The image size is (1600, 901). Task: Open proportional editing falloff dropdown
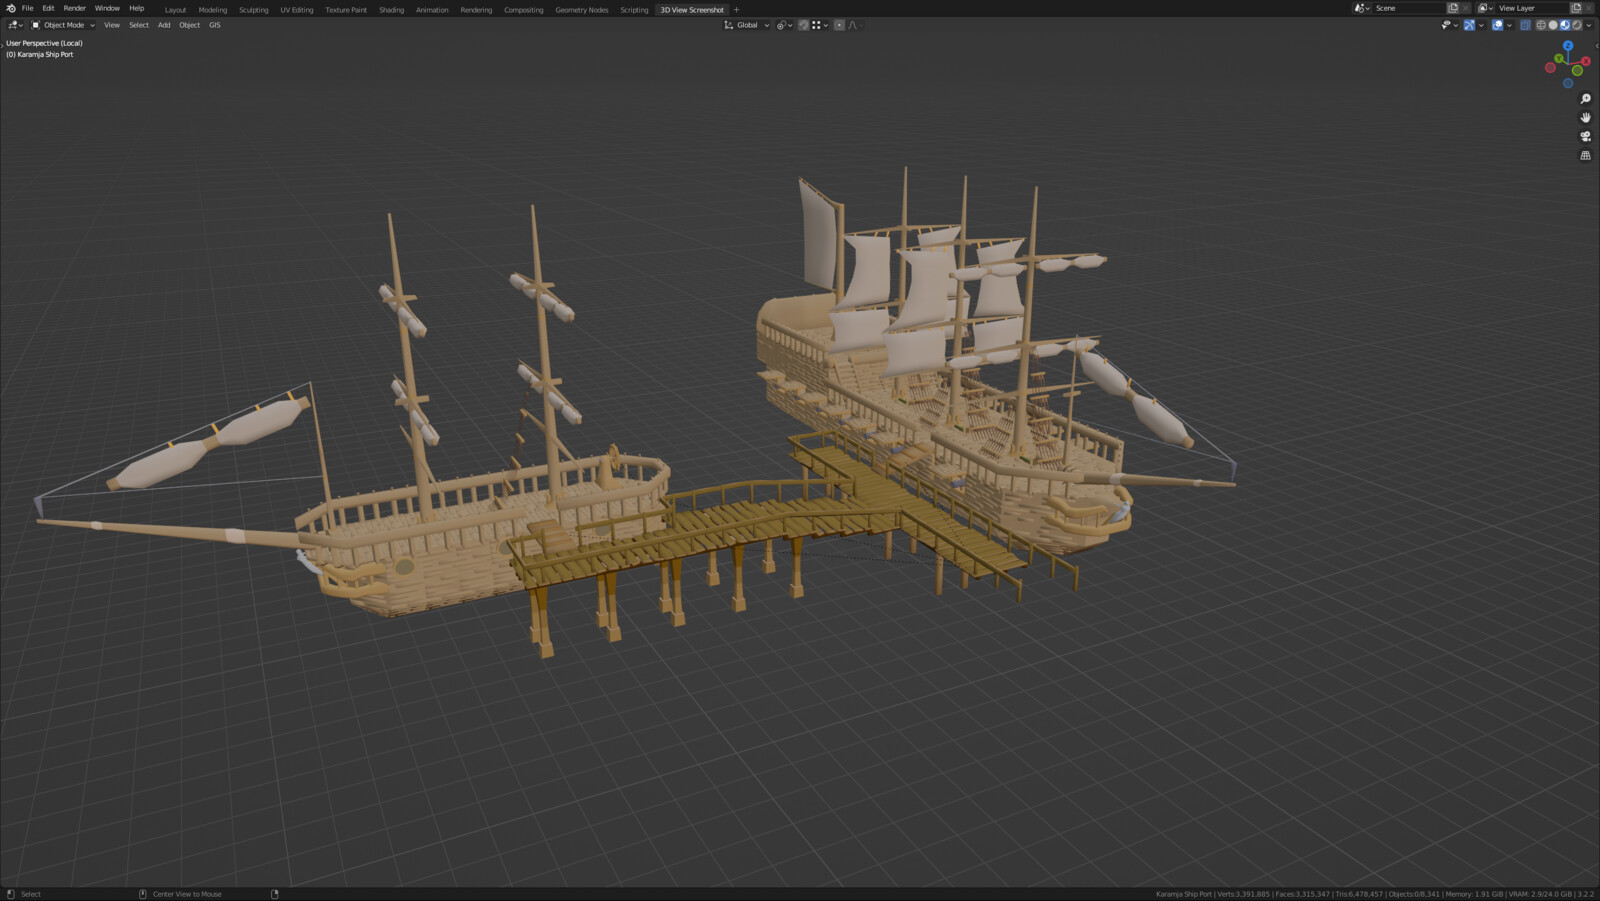coord(855,25)
